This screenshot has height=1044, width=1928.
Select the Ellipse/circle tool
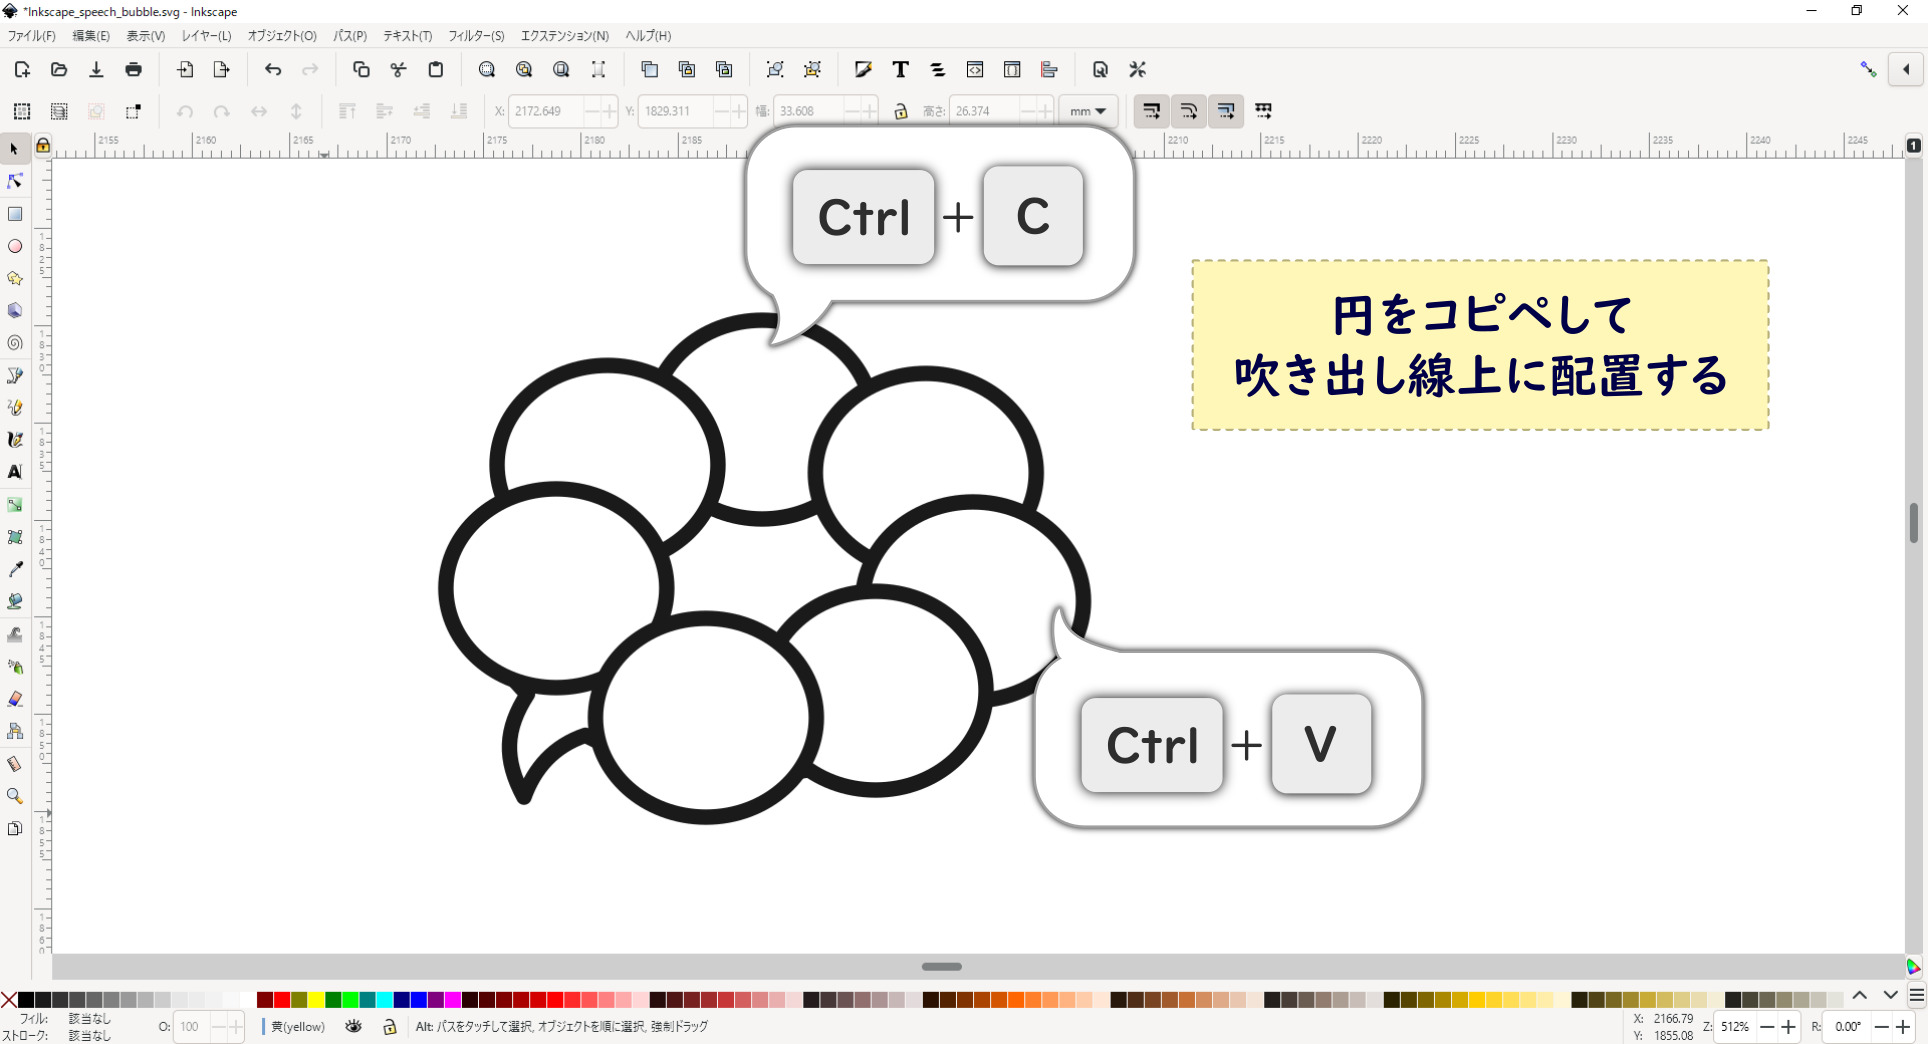pos(15,246)
